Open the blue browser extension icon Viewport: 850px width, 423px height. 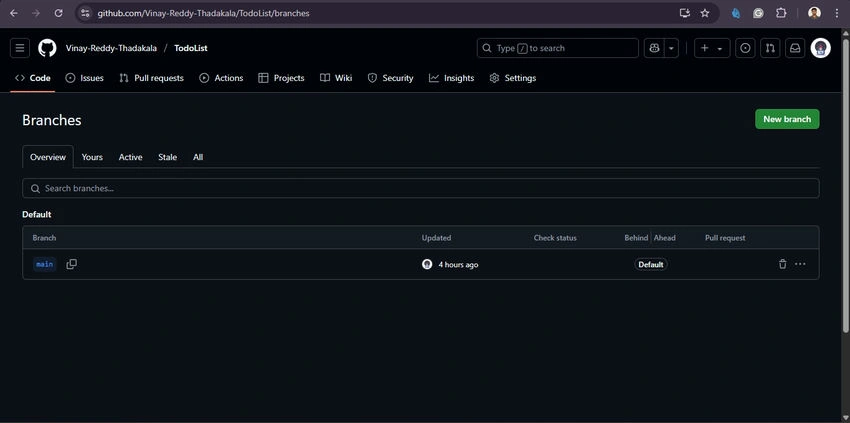tap(736, 13)
